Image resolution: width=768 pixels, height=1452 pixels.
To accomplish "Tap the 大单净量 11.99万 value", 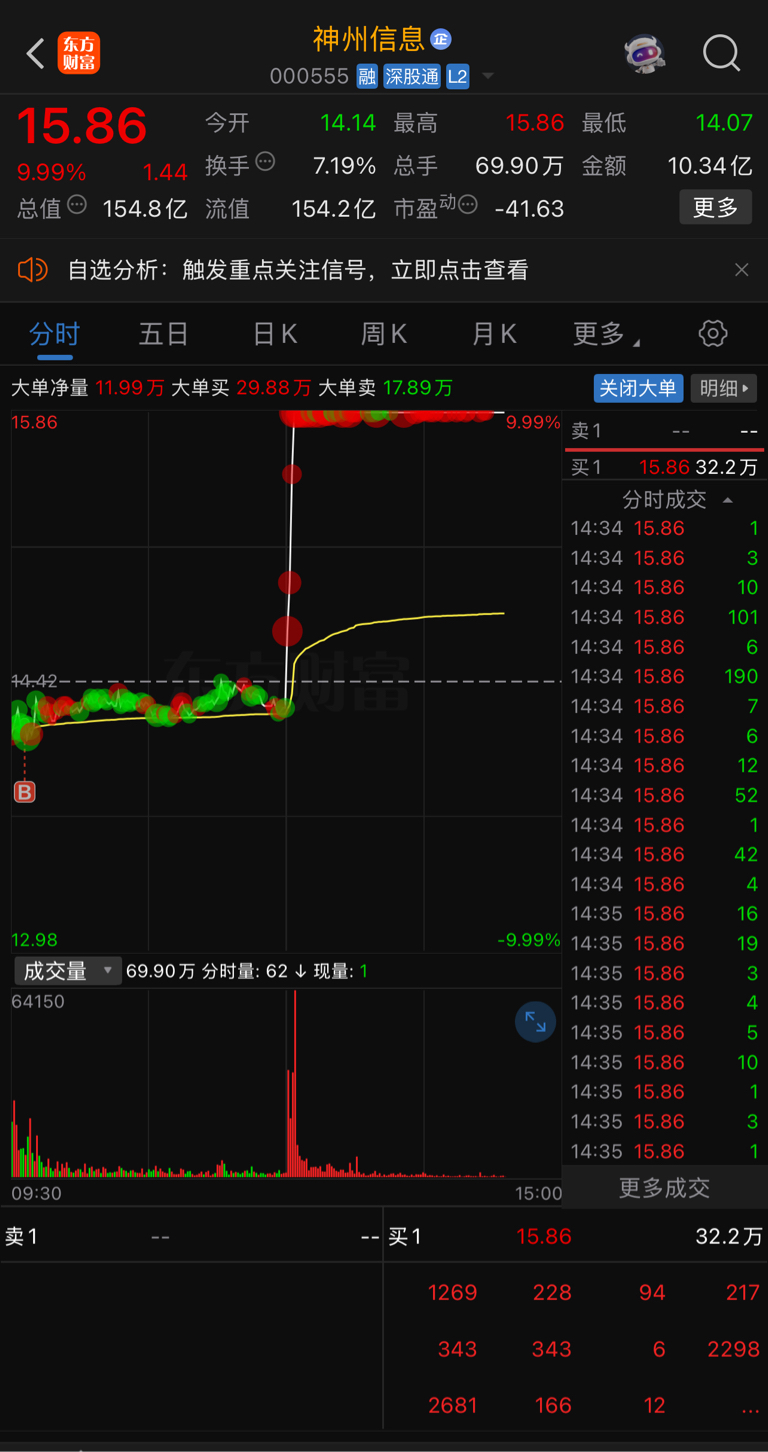I will (130, 388).
